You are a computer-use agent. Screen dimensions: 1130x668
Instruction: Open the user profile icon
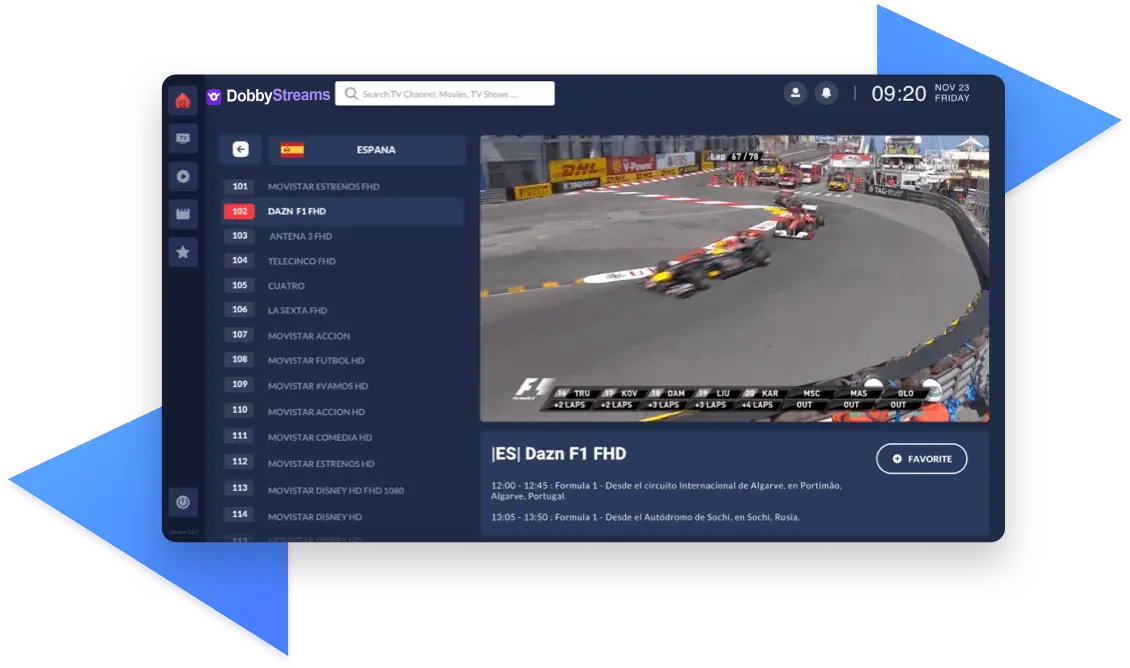coord(795,92)
